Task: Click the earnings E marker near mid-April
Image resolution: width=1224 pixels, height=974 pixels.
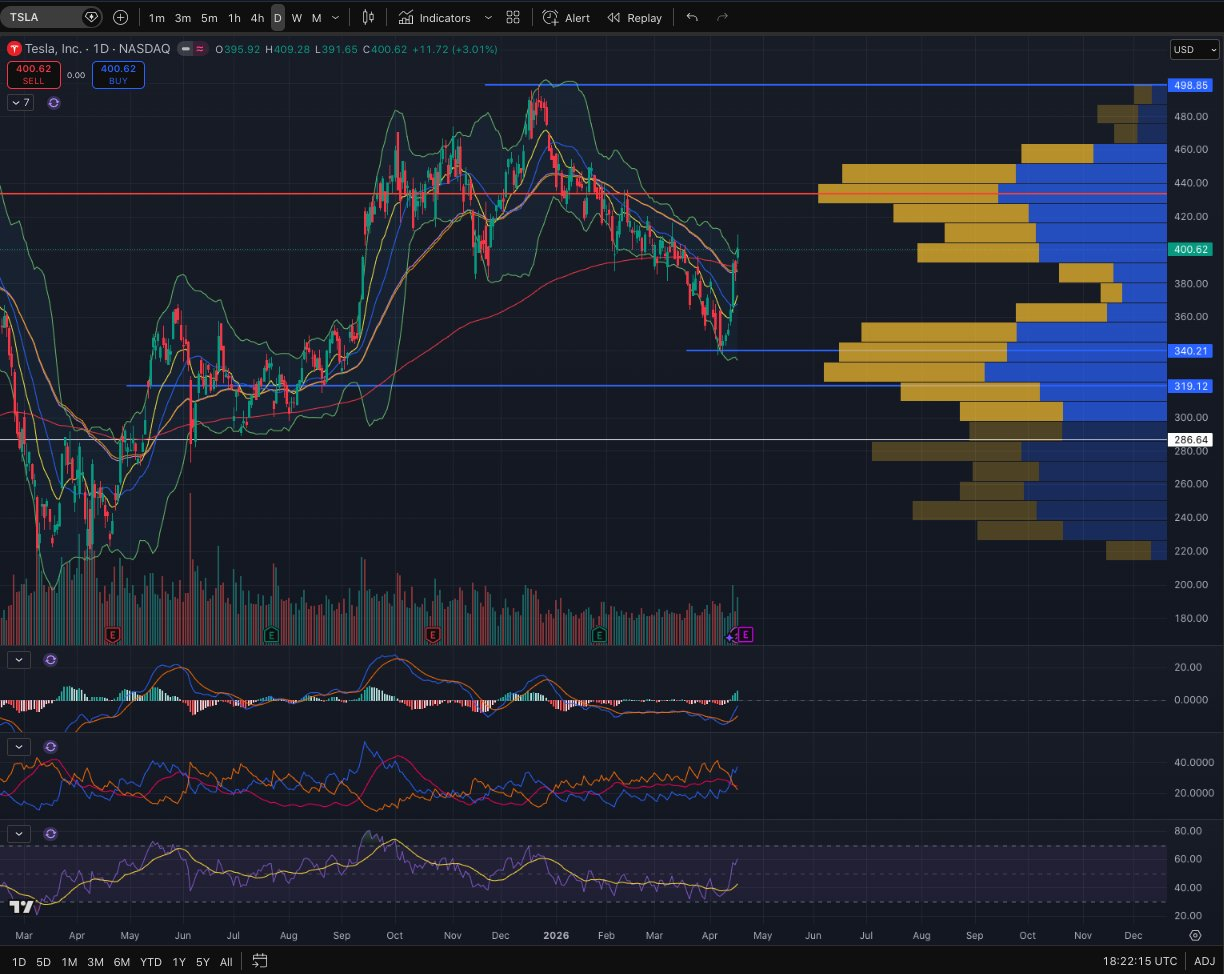Action: (x=746, y=634)
